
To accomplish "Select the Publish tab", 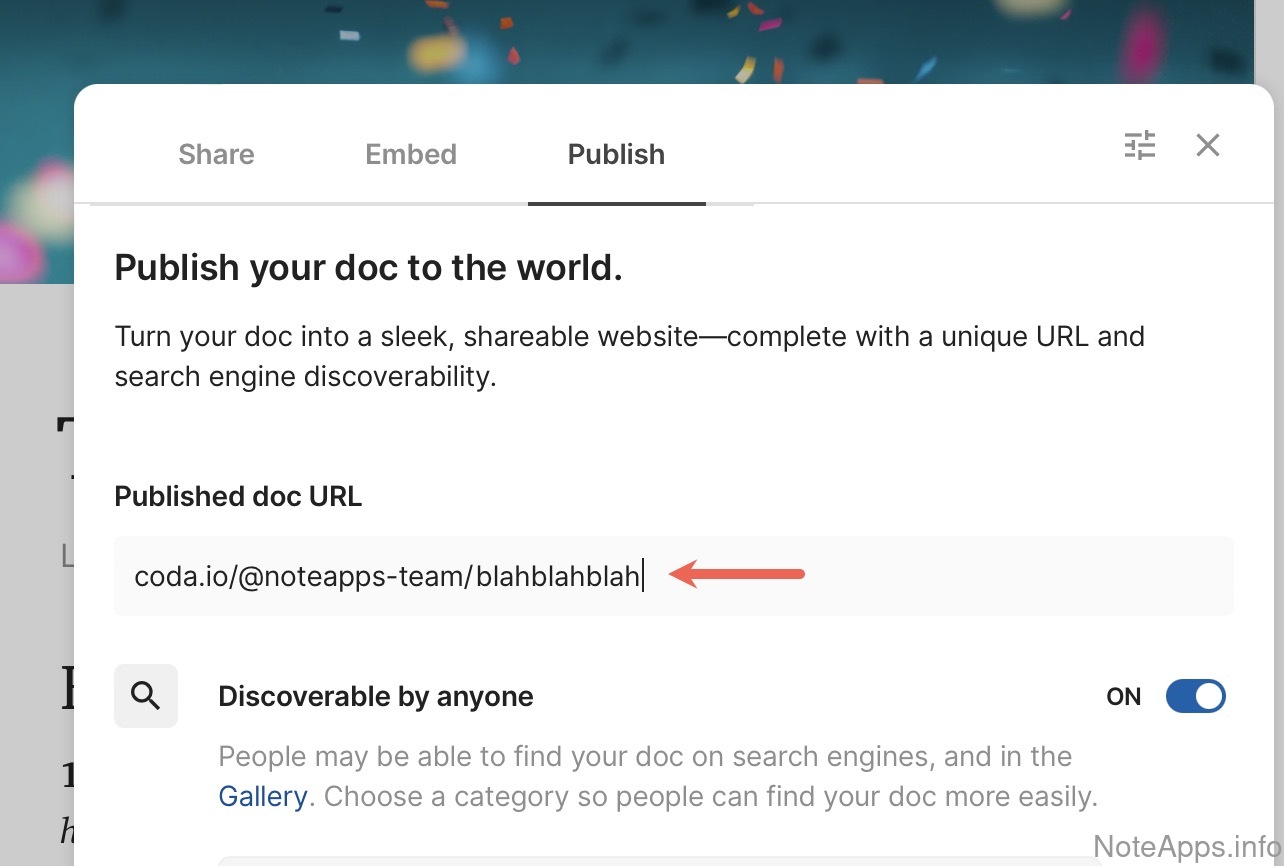I will [x=616, y=154].
